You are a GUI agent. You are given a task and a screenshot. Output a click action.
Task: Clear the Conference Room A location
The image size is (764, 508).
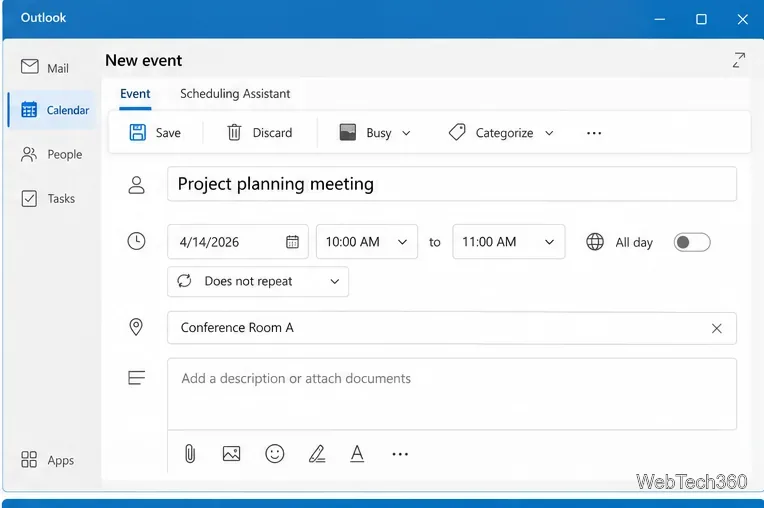[x=716, y=328]
